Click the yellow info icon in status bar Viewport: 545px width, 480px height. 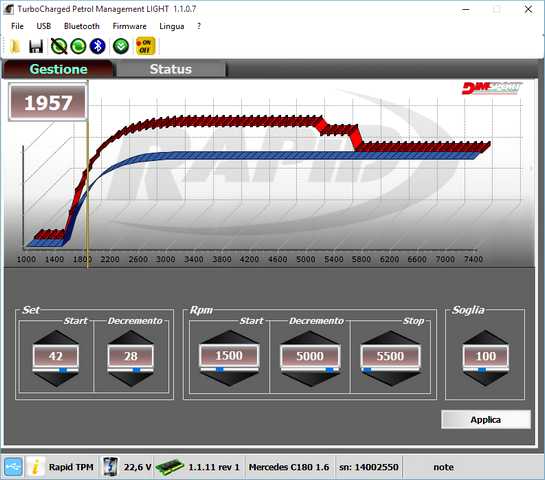point(36,467)
